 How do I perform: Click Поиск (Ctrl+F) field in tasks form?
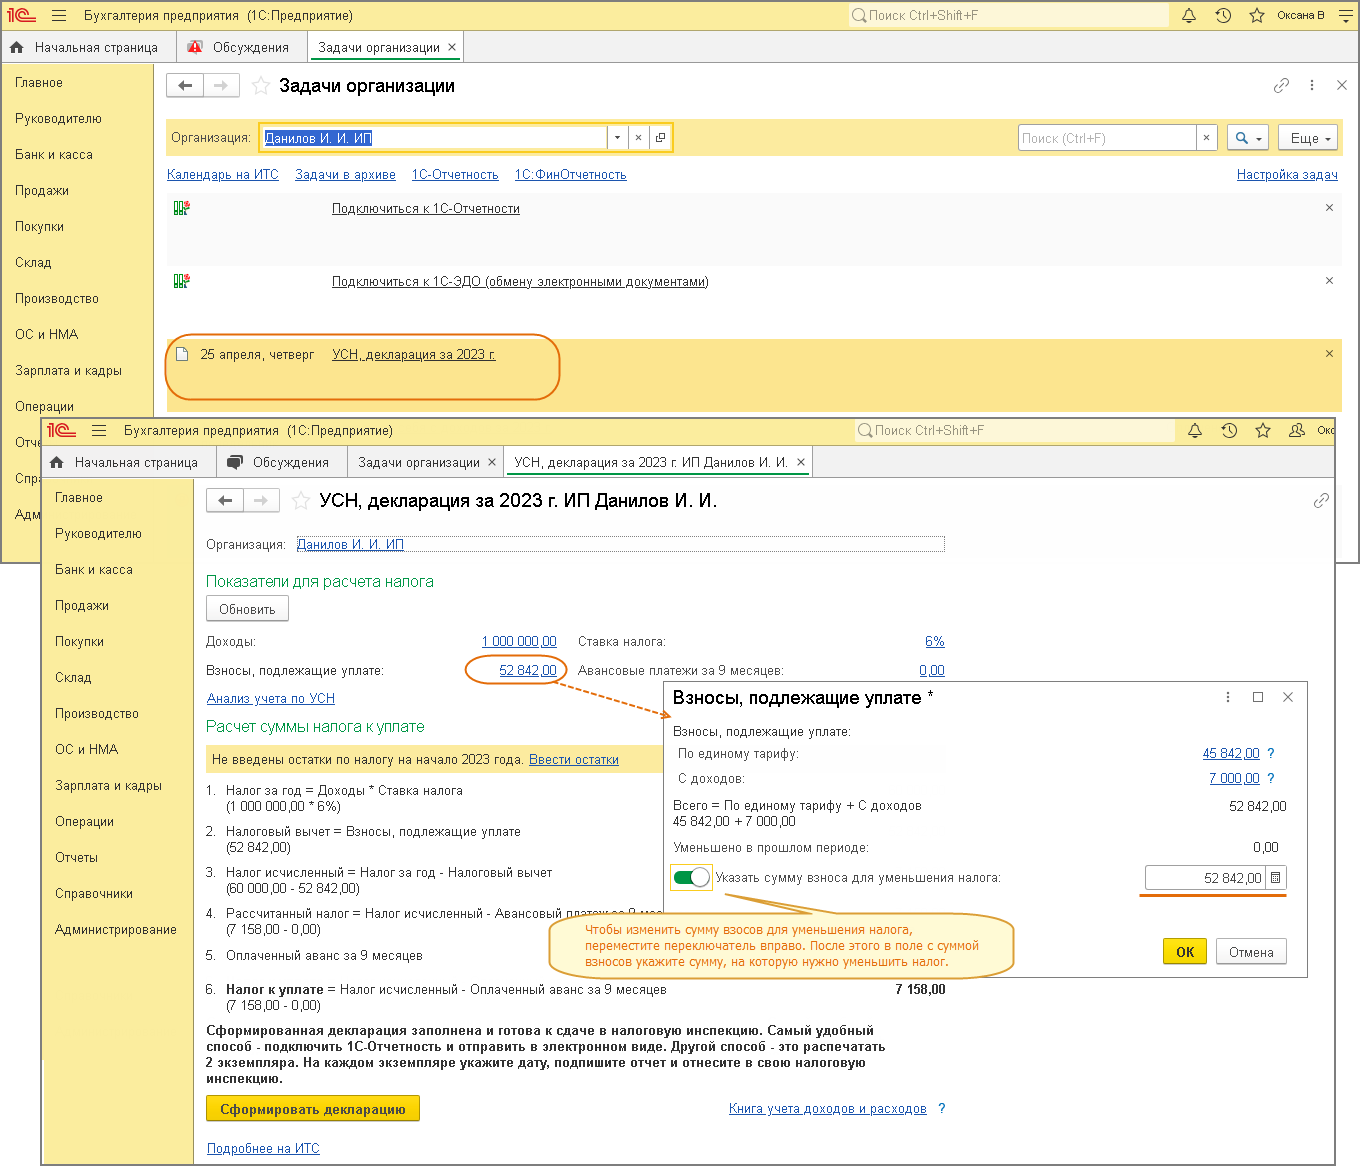tap(1107, 138)
